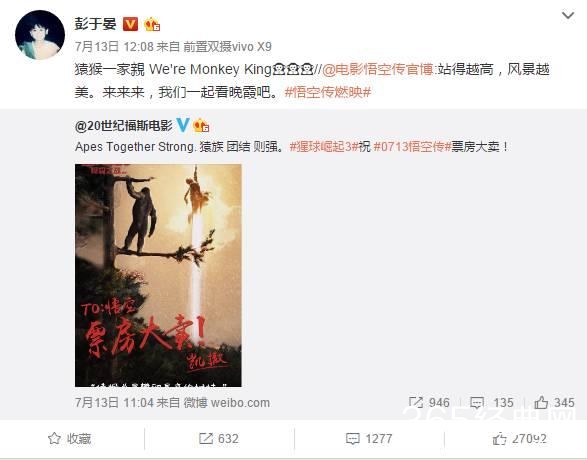The height and width of the screenshot is (460, 587).
Task: Open the post options chevron menu
Action: click(x=568, y=16)
